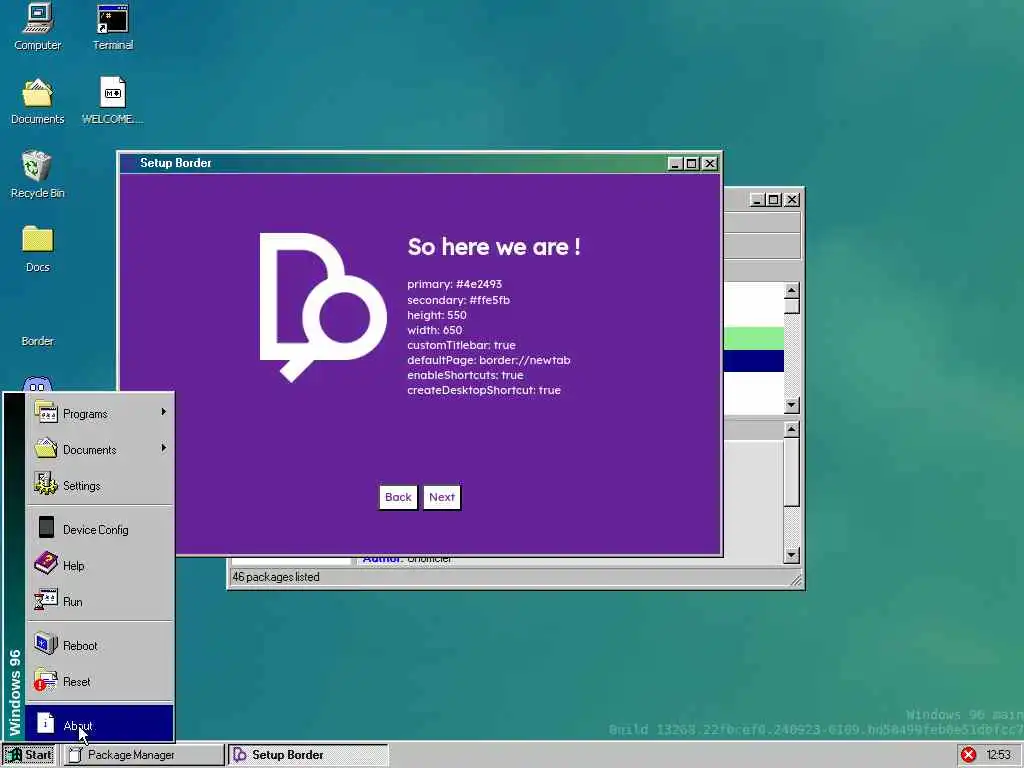This screenshot has height=768, width=1024.
Task: Minimize the Package Manager window
Action: (757, 200)
